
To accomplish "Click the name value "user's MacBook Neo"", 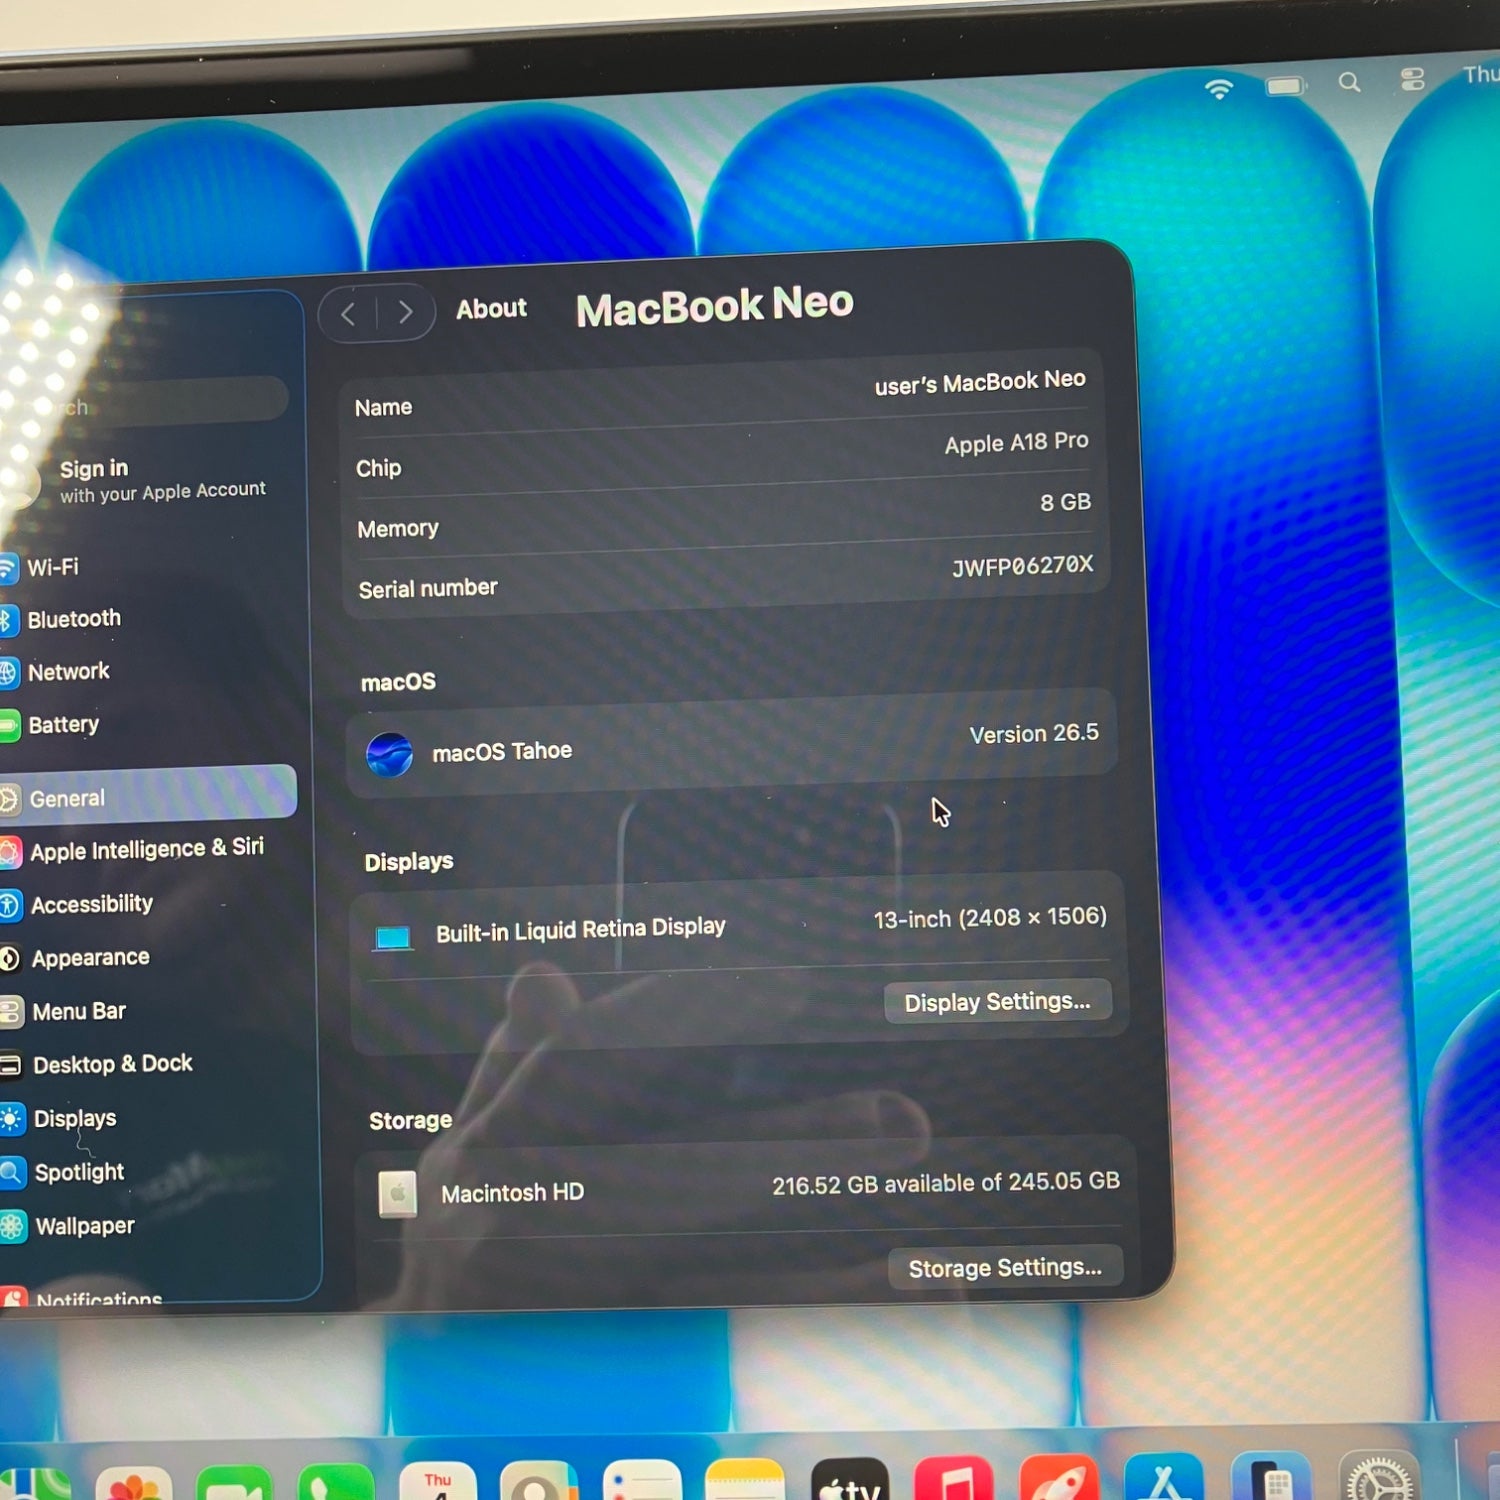I will tap(980, 382).
